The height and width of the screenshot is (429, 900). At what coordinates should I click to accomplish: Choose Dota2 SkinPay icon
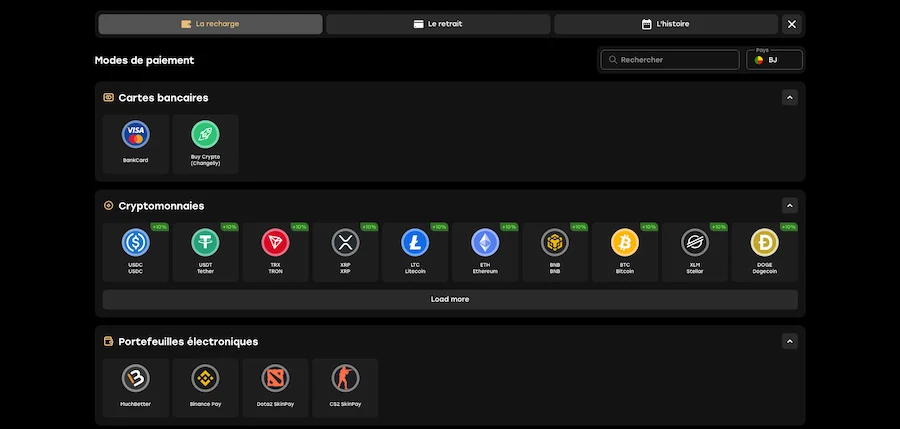(x=276, y=378)
